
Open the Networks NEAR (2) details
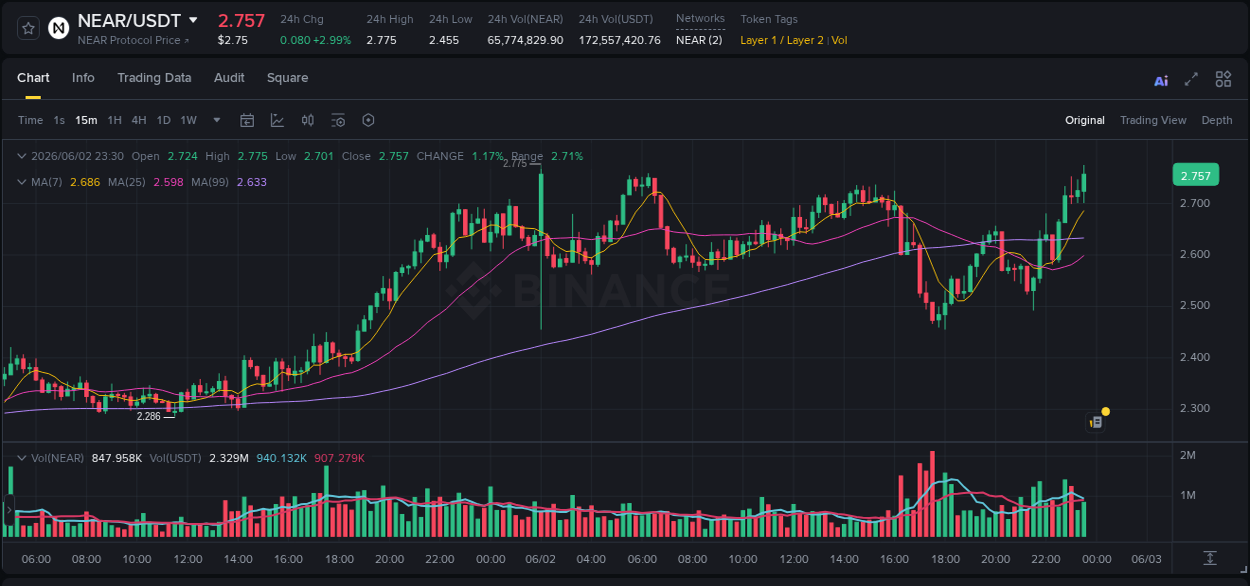point(699,40)
